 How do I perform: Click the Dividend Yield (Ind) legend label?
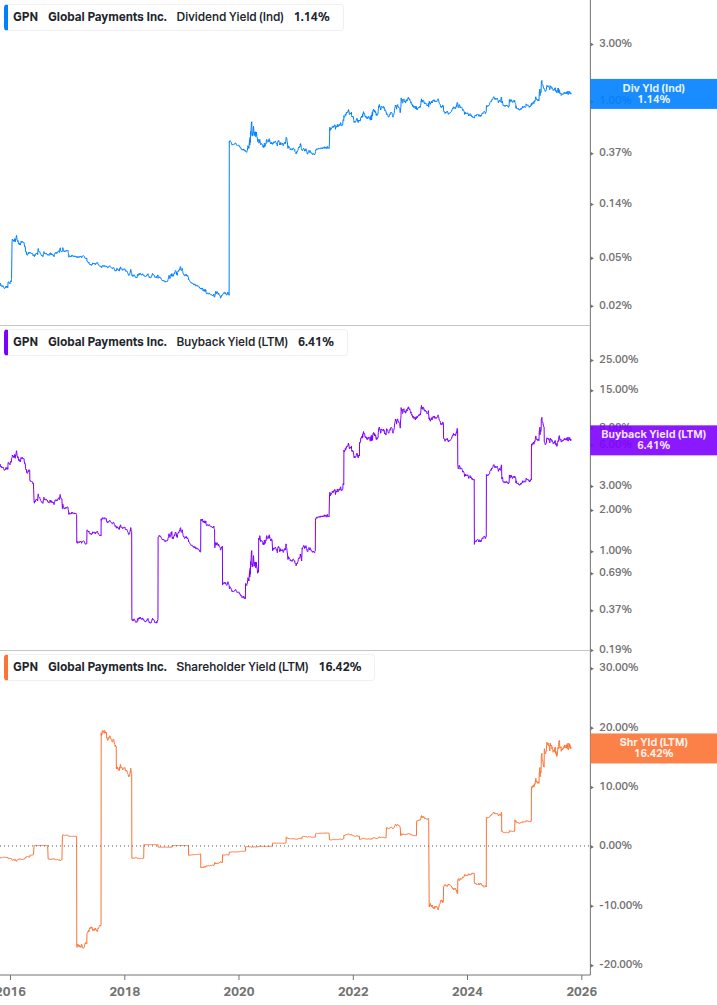230,17
